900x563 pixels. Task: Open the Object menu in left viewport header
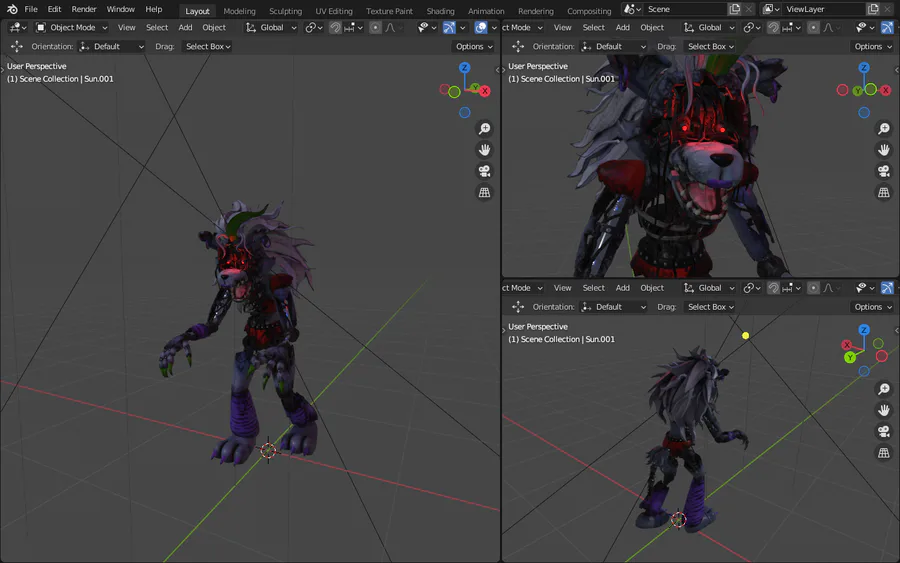click(214, 28)
